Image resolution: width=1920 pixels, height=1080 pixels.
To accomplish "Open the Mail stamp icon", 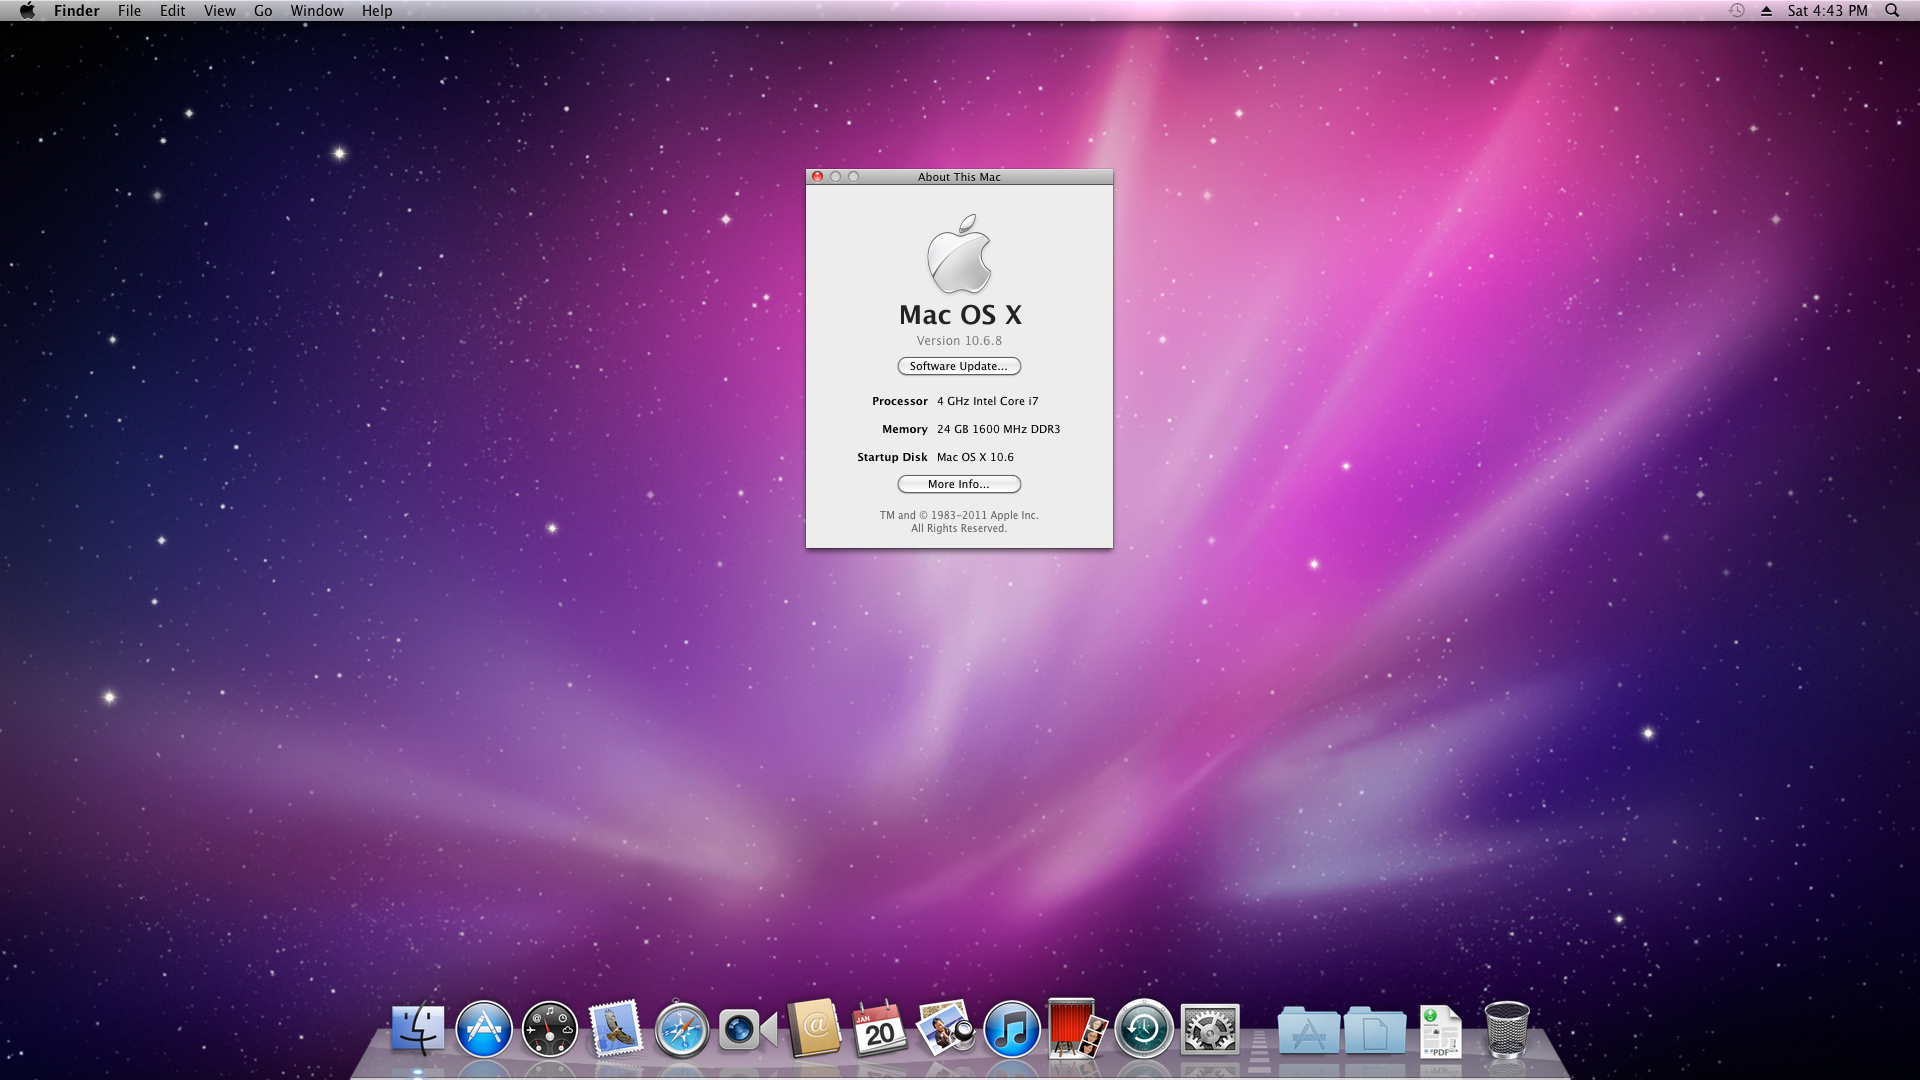I will [615, 1029].
